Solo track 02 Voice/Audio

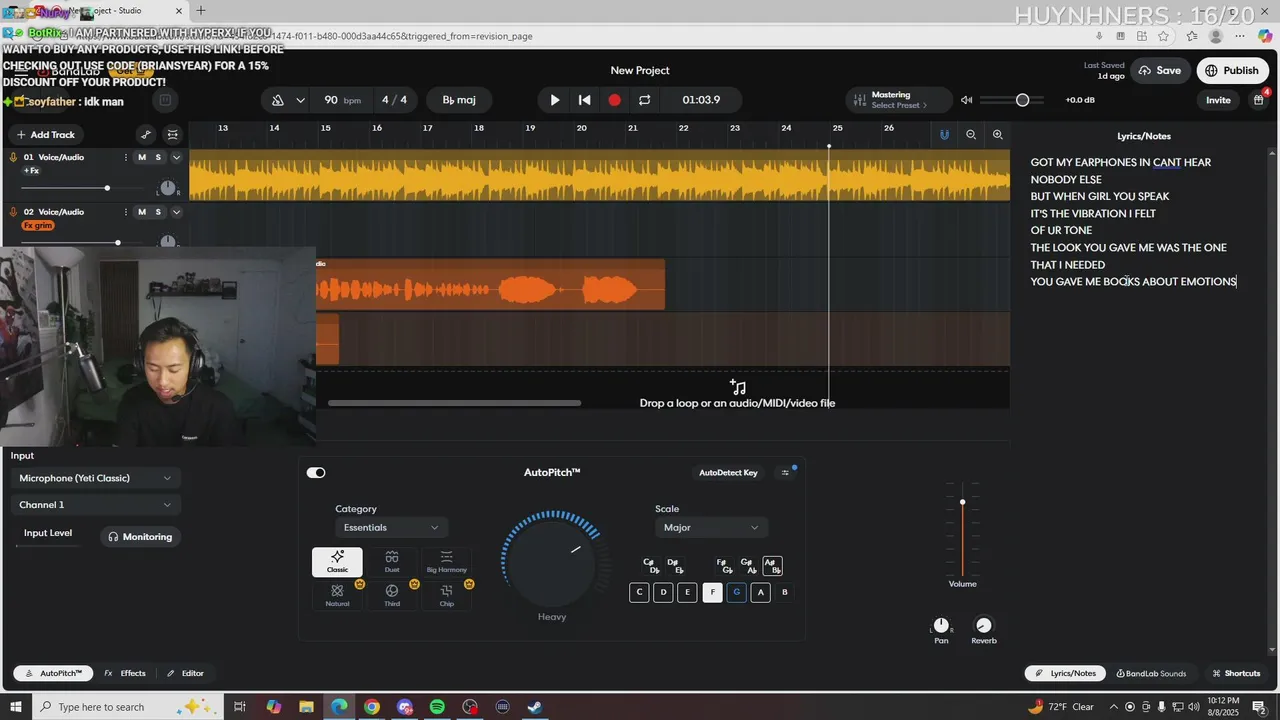[158, 212]
